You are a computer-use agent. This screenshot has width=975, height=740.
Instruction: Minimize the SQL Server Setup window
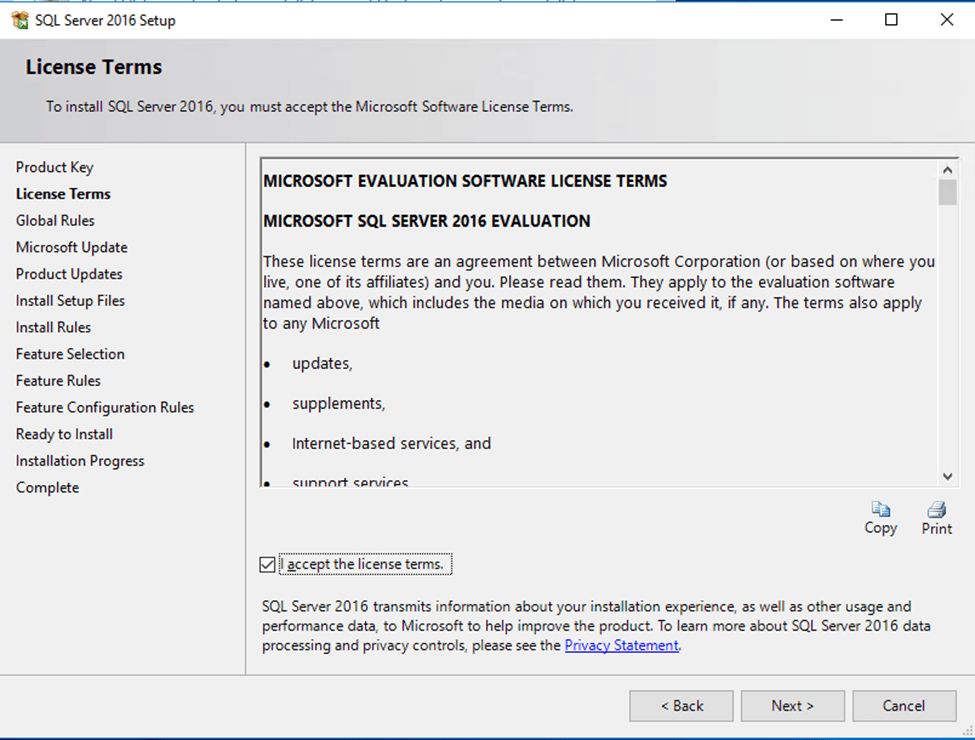point(835,20)
